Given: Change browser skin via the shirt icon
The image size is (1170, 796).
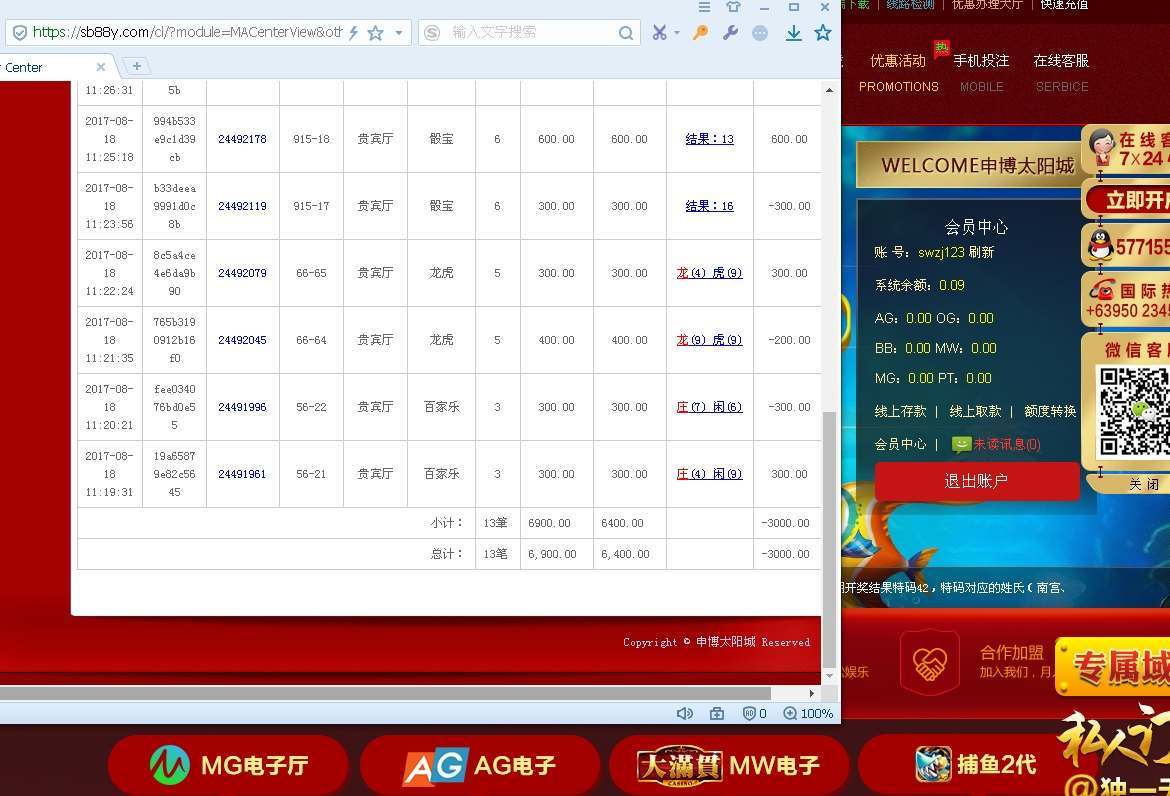Looking at the screenshot, I should click(x=733, y=7).
